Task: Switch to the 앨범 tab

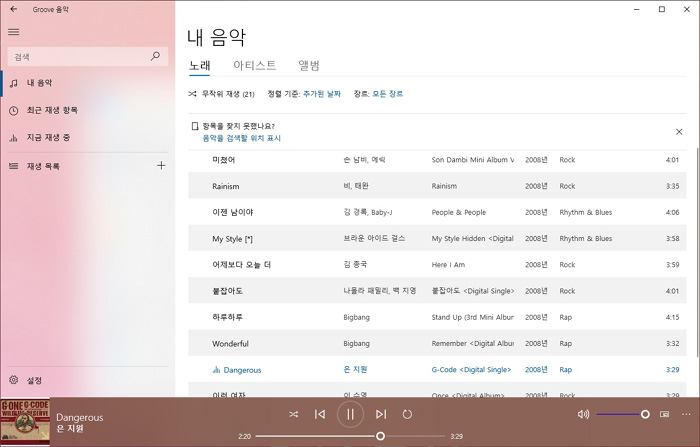Action: [x=308, y=66]
